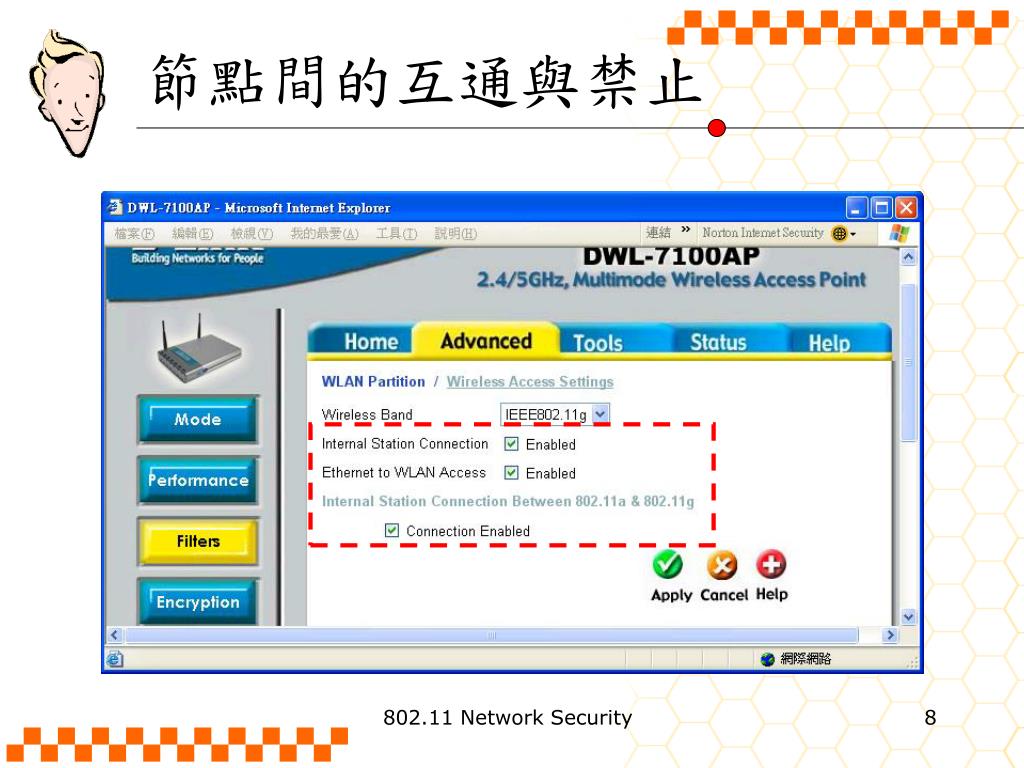Screen dimensions: 1024x768
Task: Click the orange Cancel X icon
Action: point(722,565)
